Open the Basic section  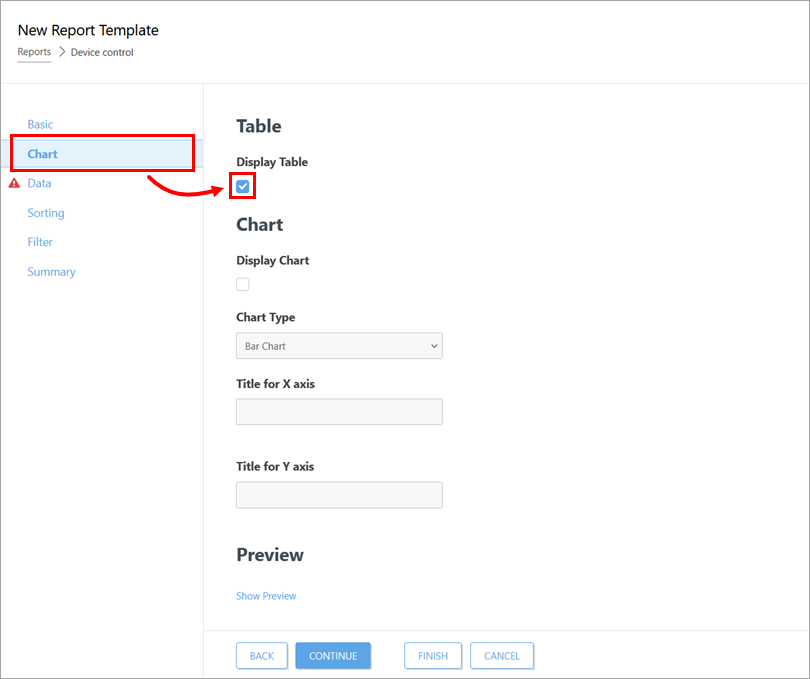tap(40, 125)
